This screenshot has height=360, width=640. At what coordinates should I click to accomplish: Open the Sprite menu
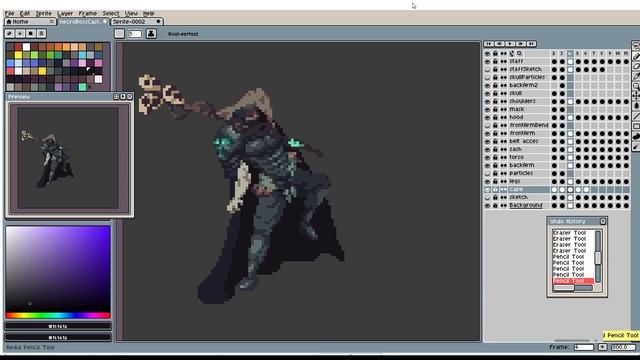44,13
